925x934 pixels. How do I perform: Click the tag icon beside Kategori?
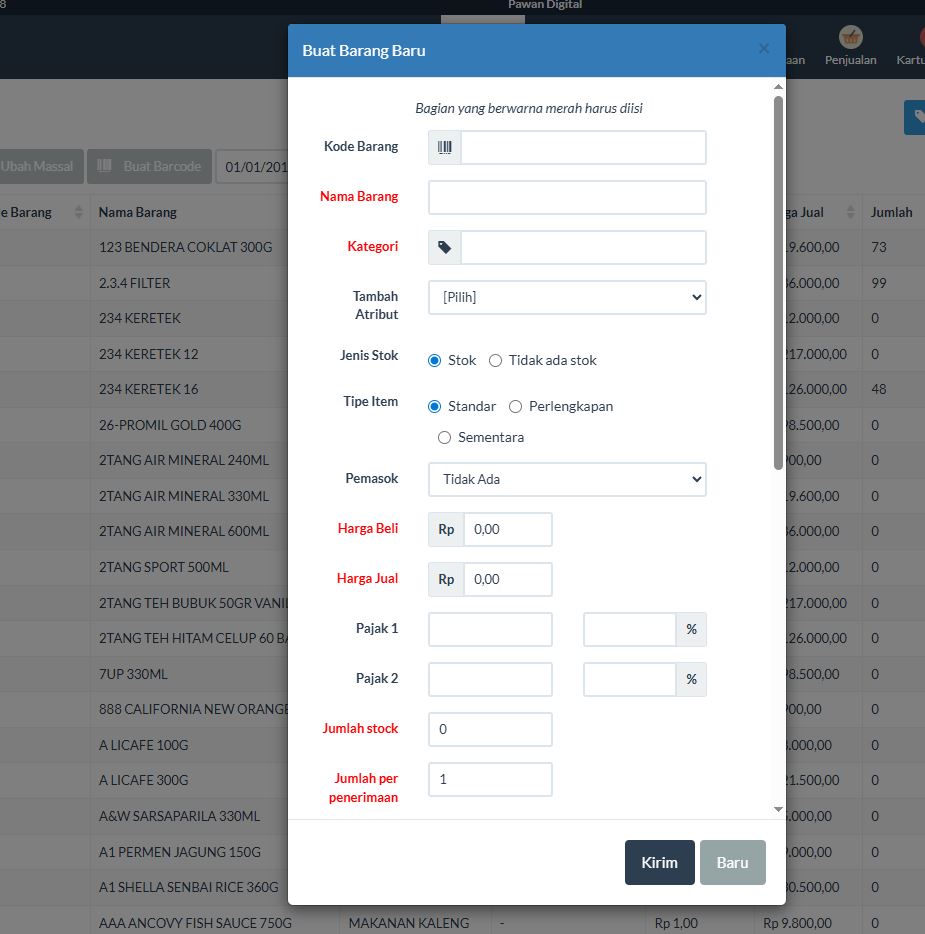pyautogui.click(x=445, y=247)
